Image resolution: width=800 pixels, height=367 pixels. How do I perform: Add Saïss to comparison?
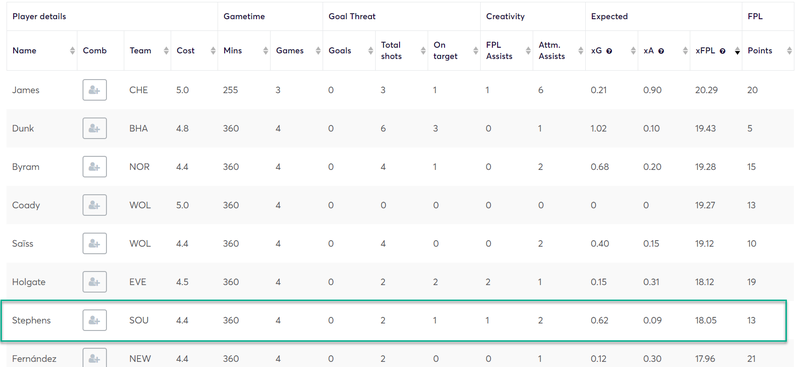[94, 243]
